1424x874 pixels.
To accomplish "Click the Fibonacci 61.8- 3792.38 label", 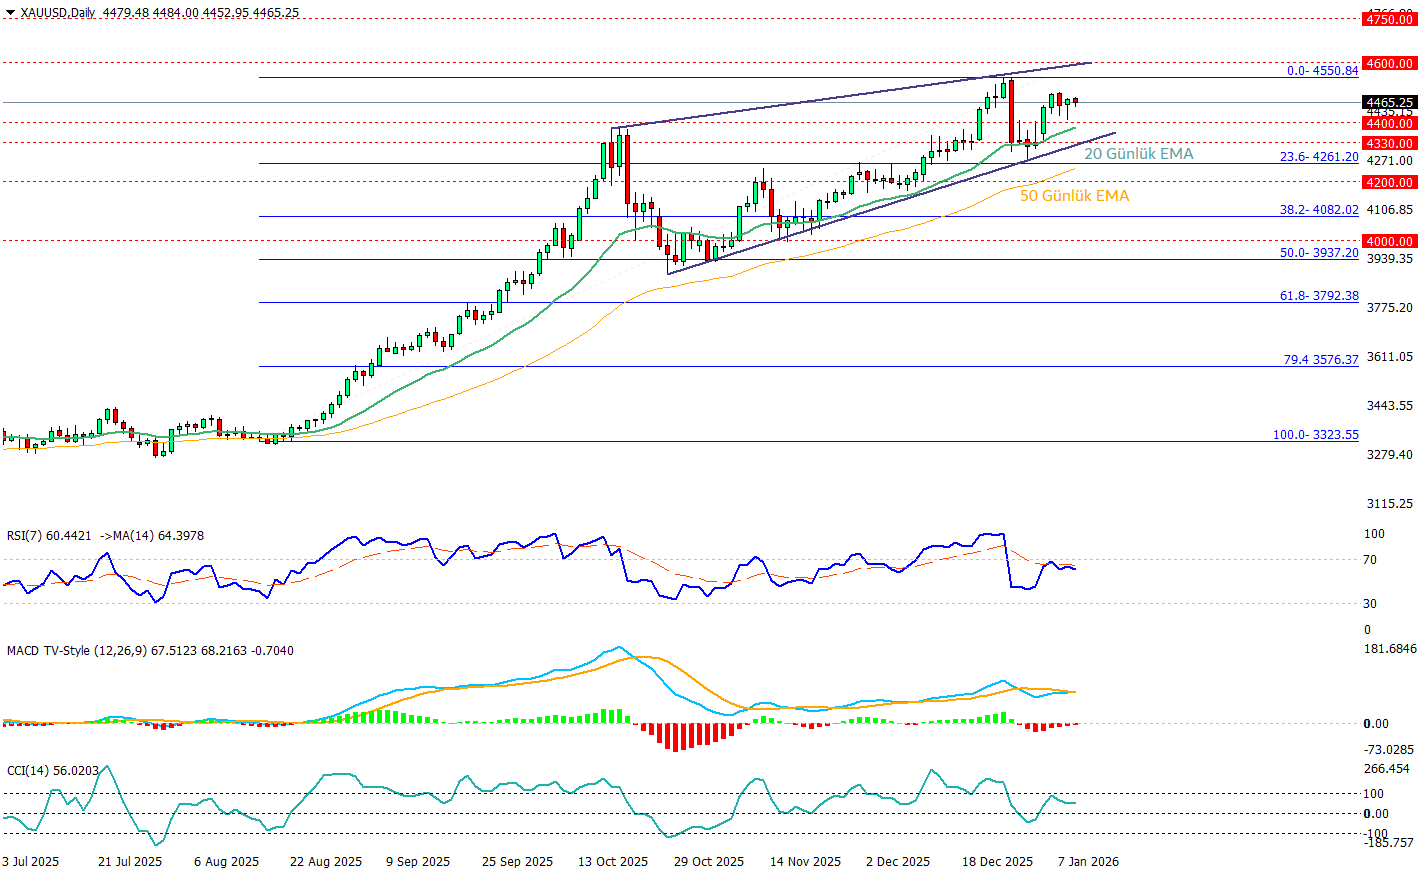I will pyautogui.click(x=1319, y=296).
